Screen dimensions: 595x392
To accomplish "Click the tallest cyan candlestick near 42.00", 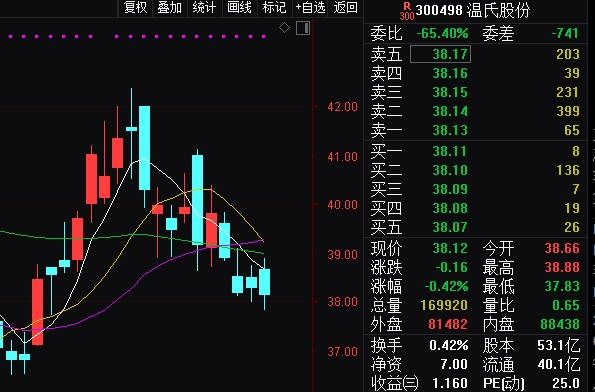I will tap(144, 148).
